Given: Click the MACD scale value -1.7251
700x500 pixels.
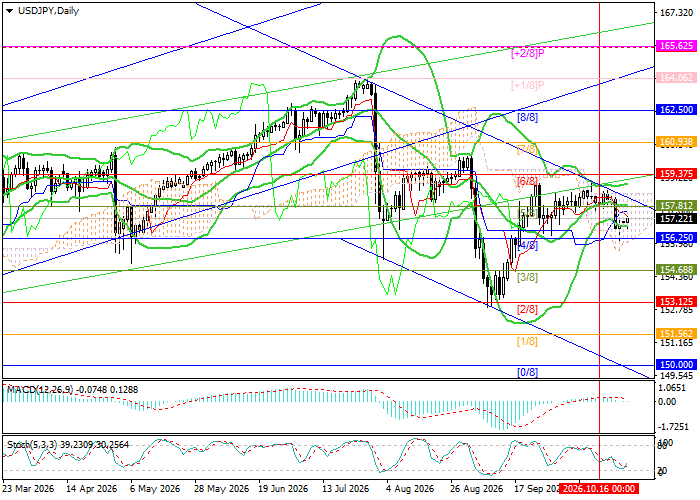Looking at the screenshot, I should [x=673, y=427].
